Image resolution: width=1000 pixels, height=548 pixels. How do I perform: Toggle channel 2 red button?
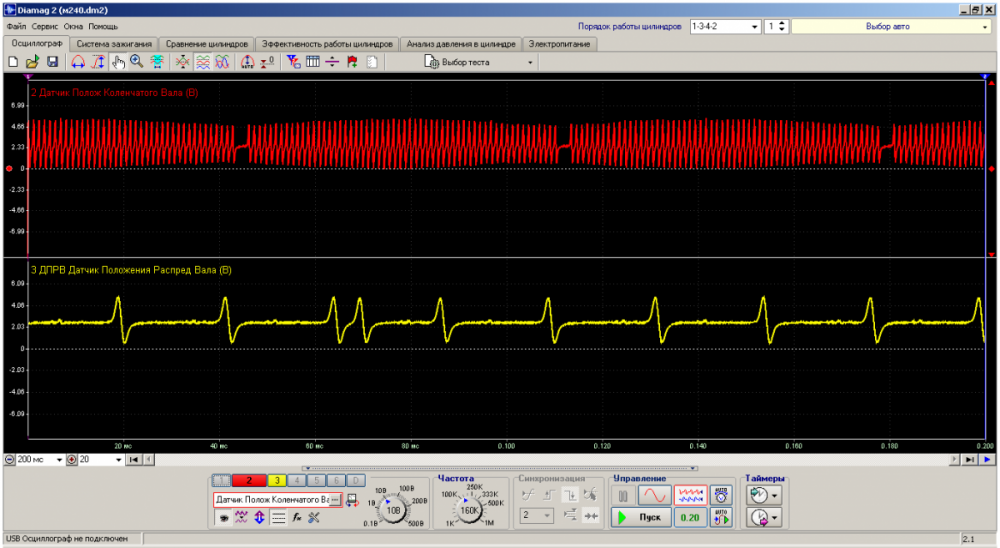tap(249, 481)
